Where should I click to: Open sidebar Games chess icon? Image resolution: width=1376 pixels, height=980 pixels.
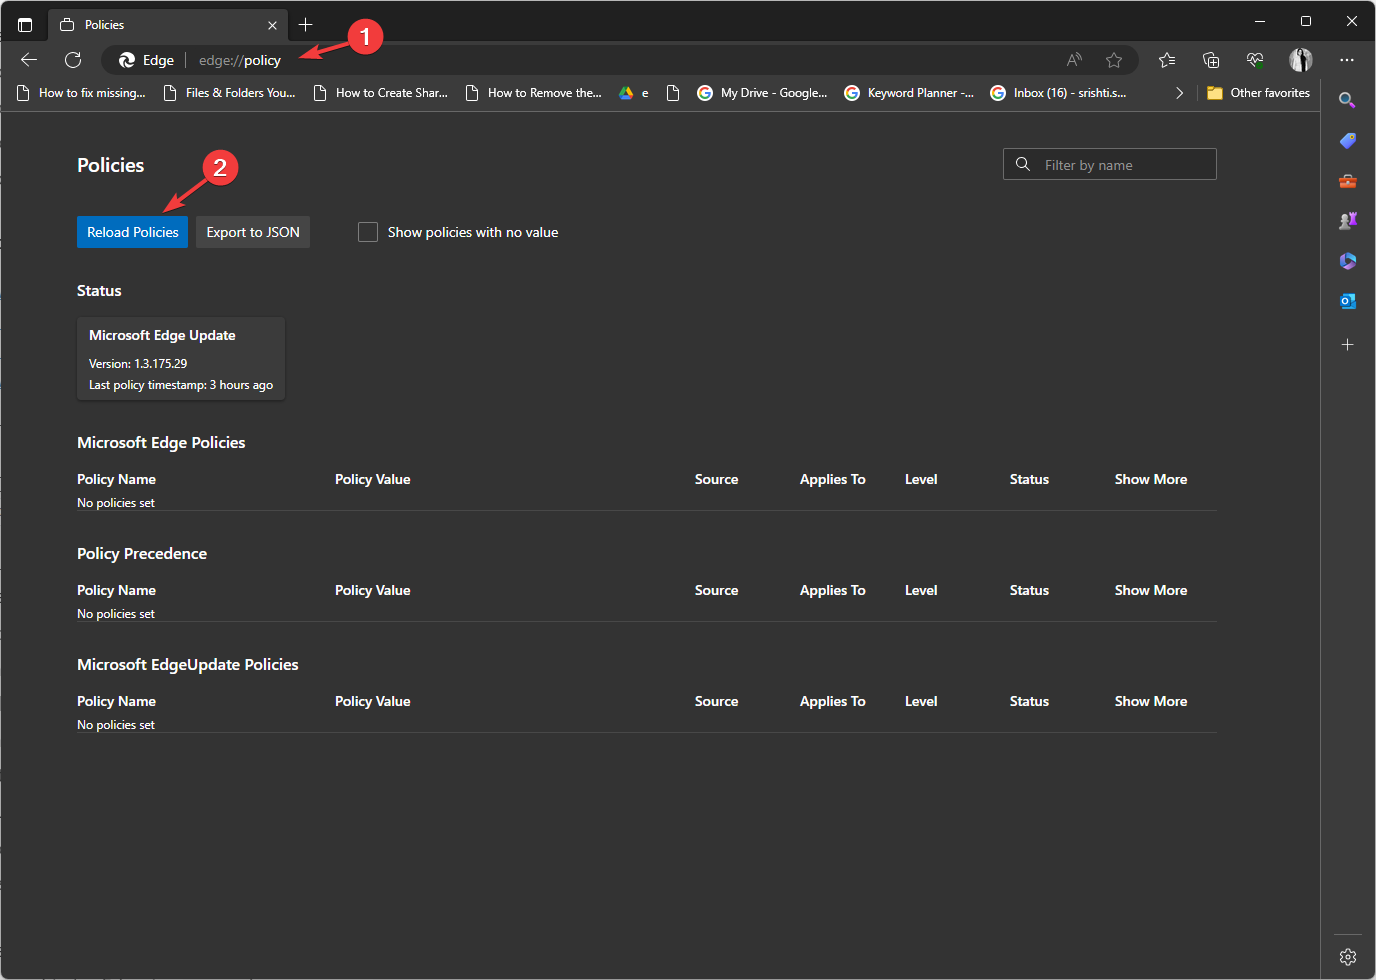click(1348, 221)
